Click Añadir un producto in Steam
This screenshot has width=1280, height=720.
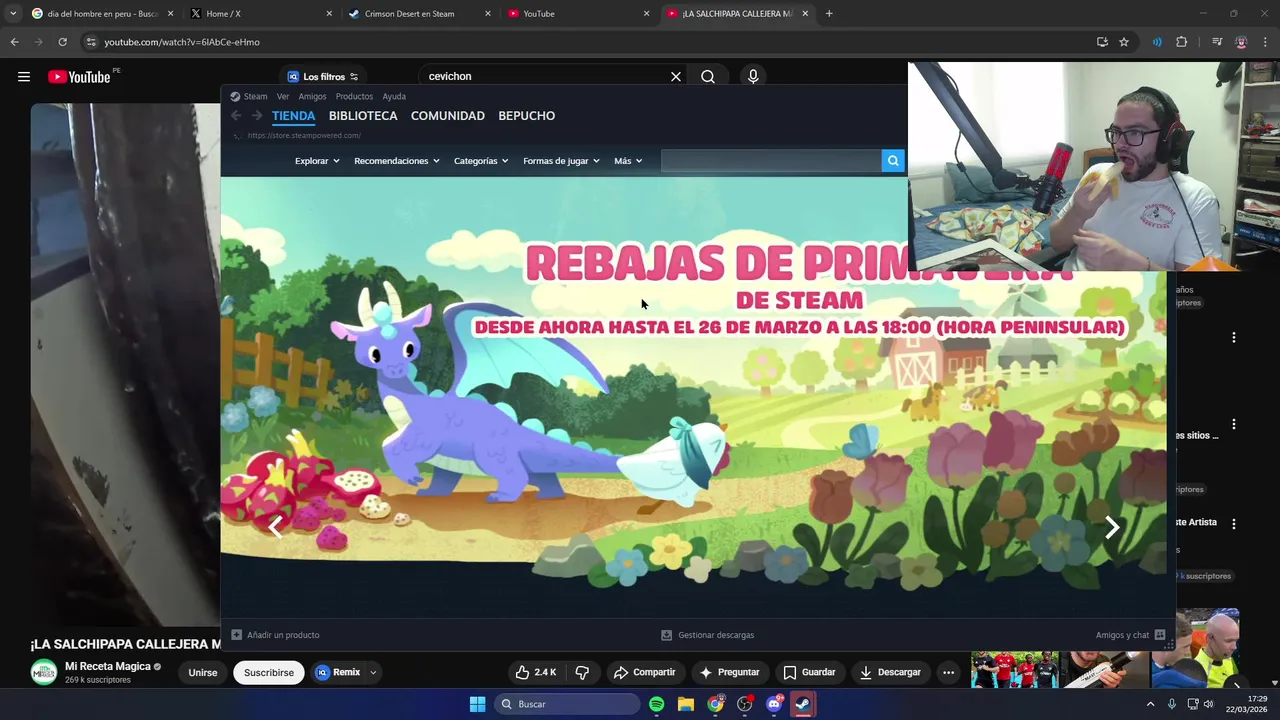[x=276, y=635]
